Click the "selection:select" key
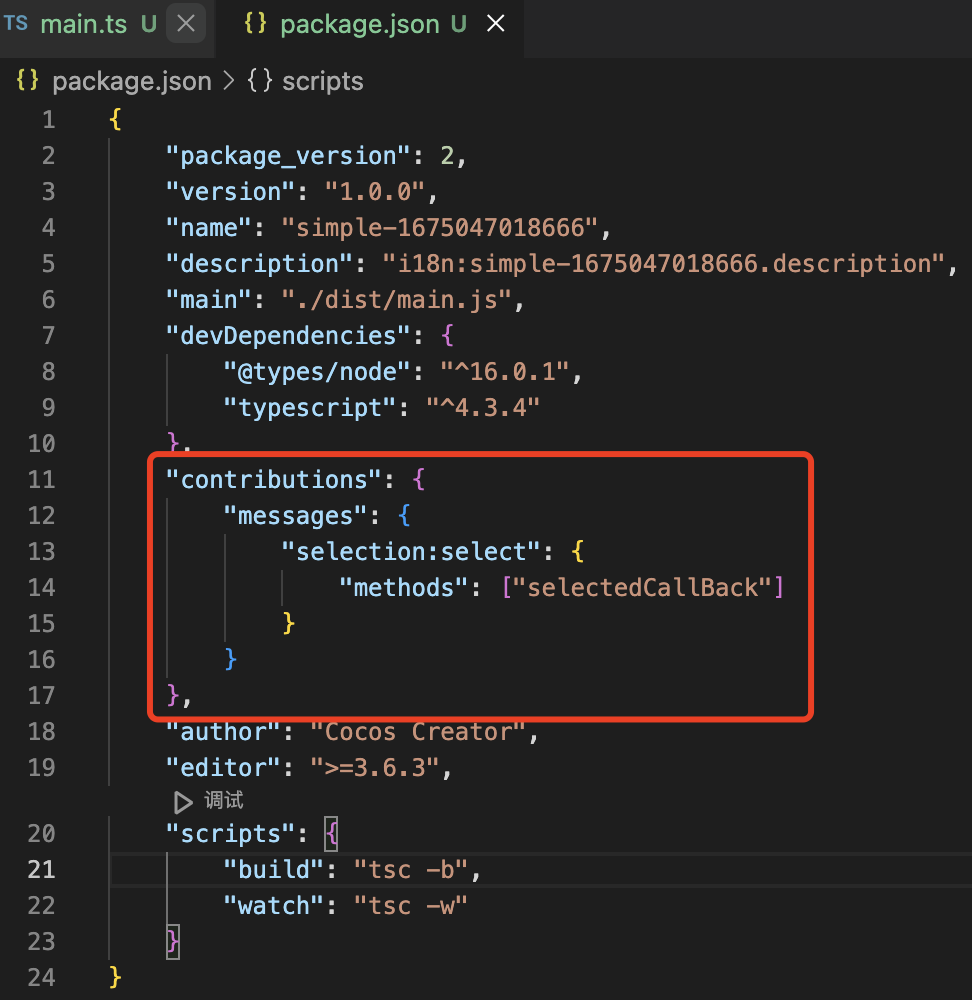The width and height of the screenshot is (972, 1000). click(411, 552)
